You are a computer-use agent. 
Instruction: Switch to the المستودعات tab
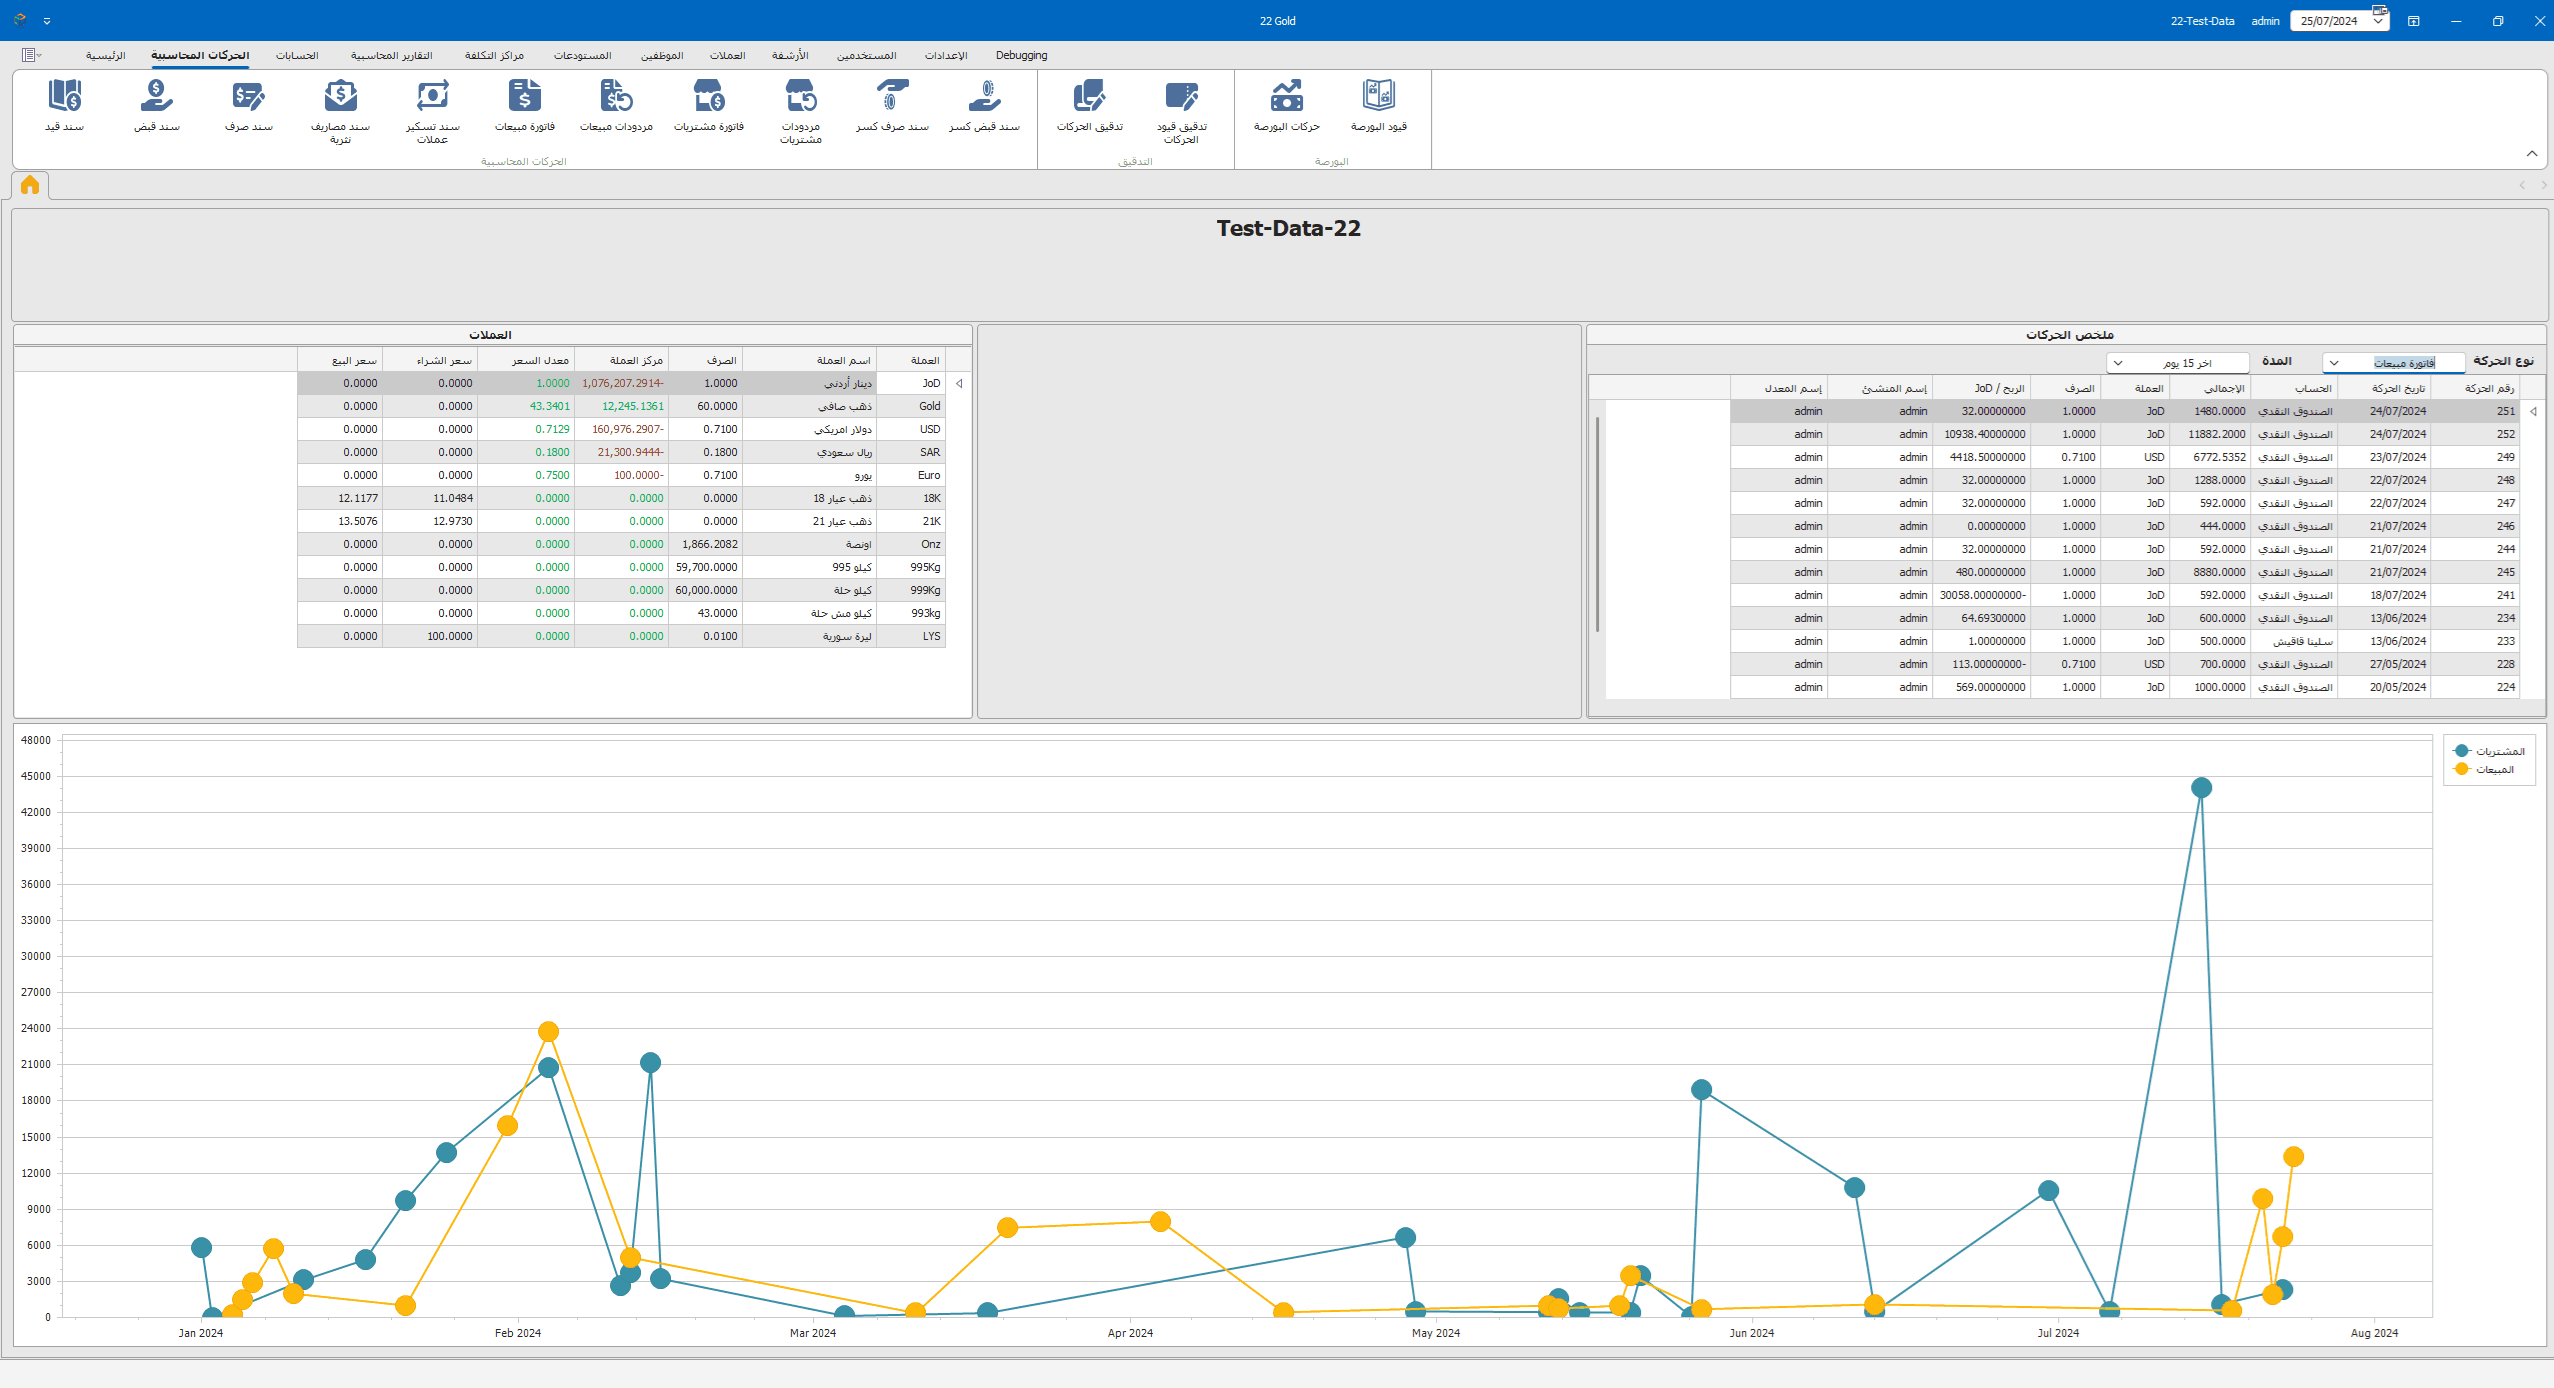point(582,55)
